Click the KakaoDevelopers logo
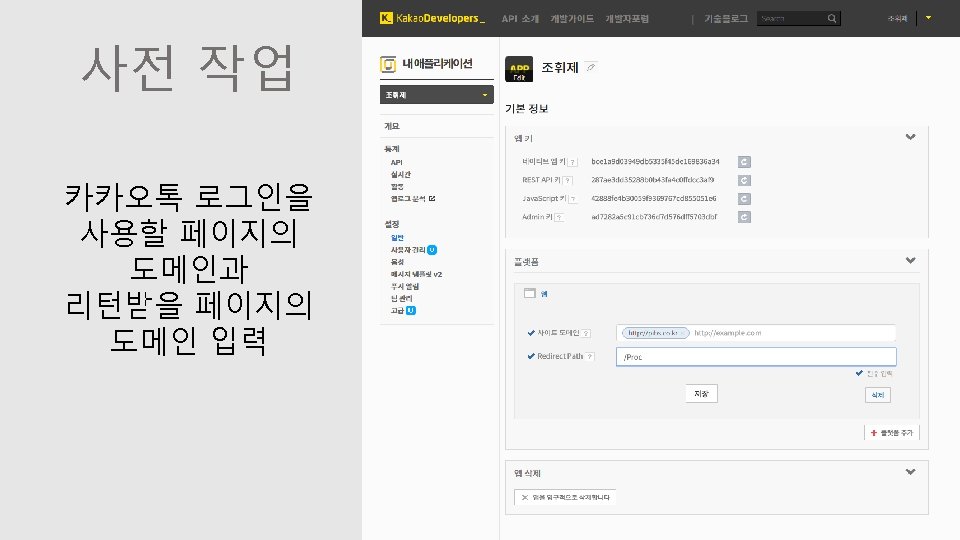 (432, 18)
